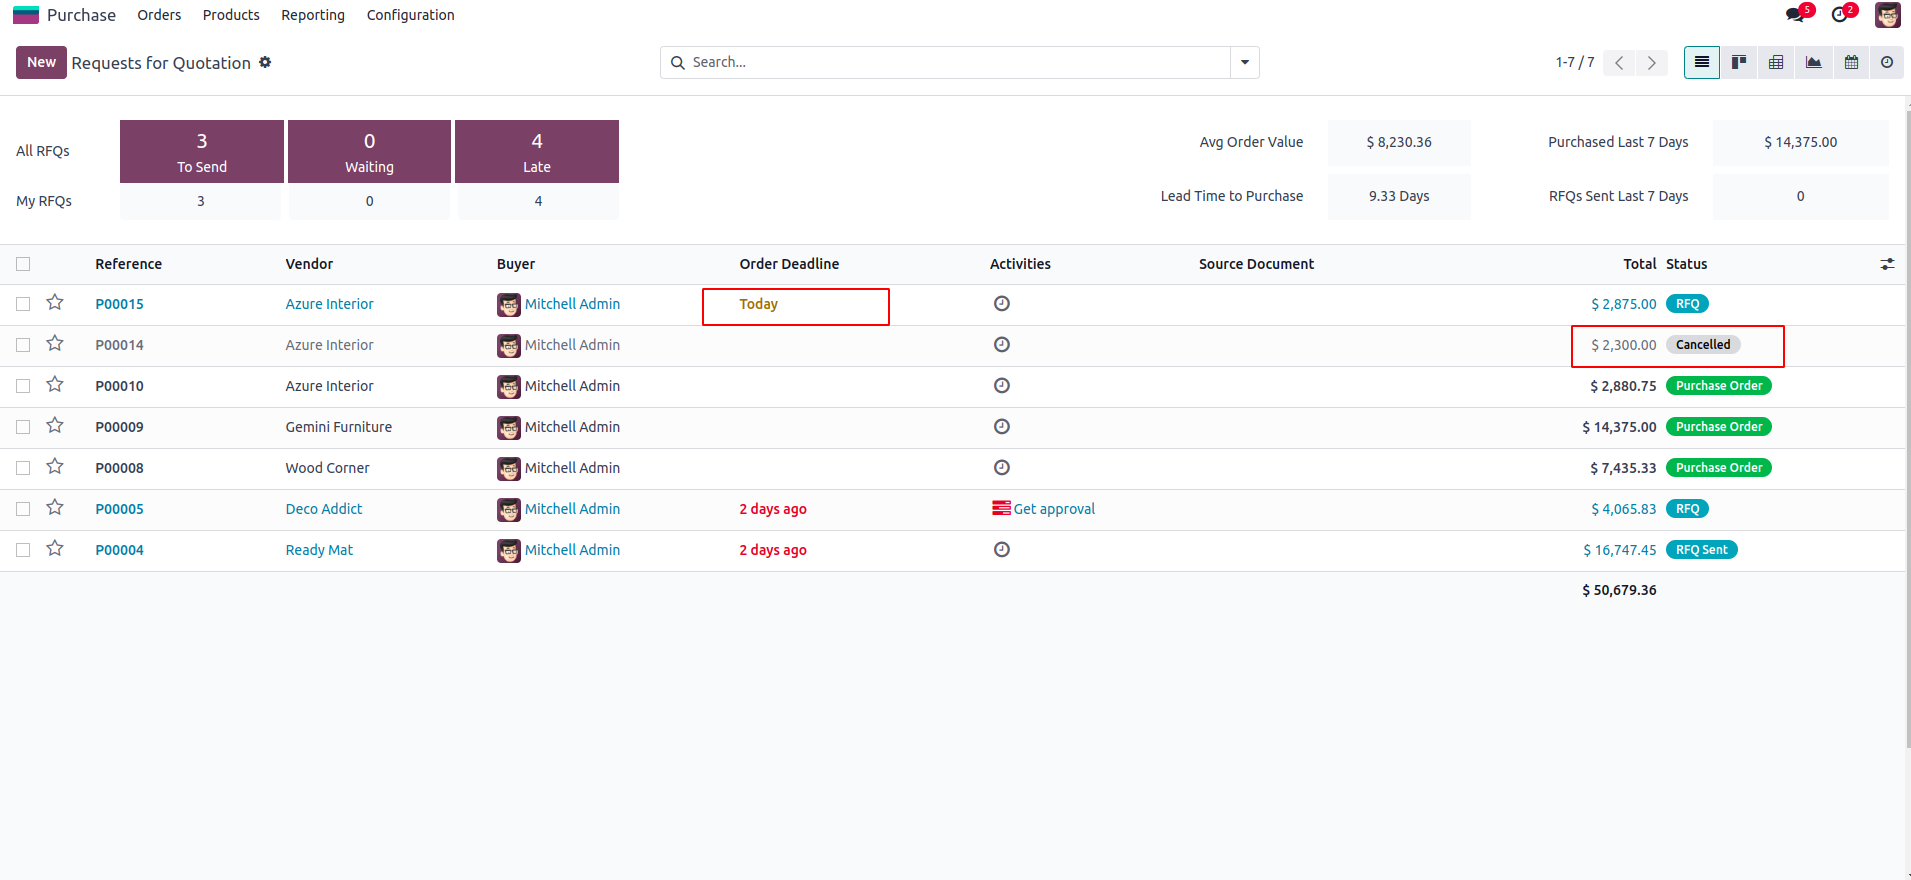Open the Configuration menu
This screenshot has height=880, width=1911.
pos(410,15)
